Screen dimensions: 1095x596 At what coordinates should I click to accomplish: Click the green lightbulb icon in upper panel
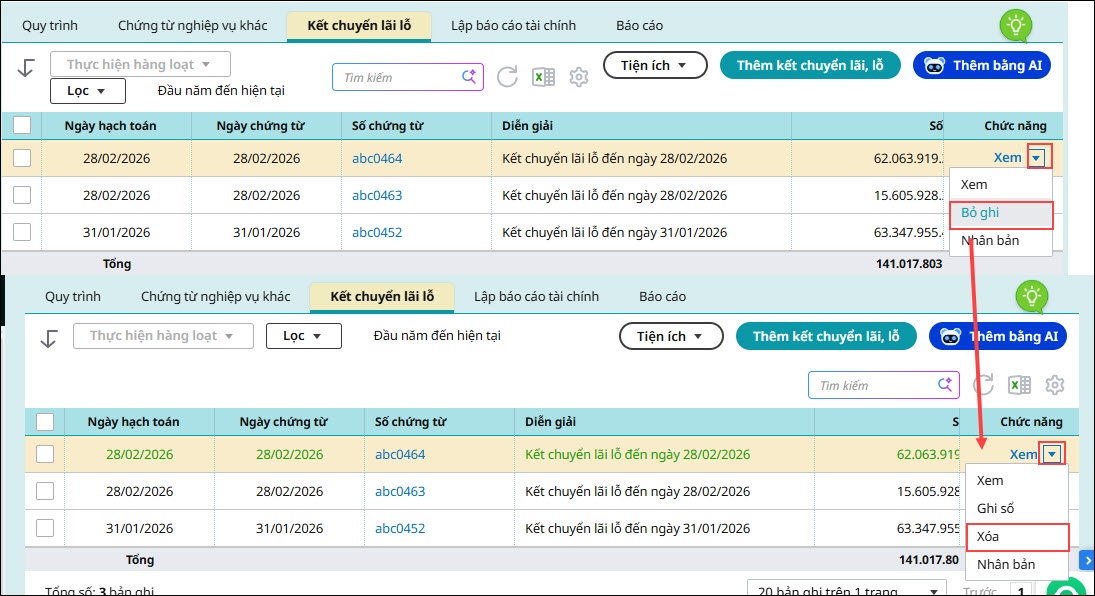(x=1017, y=24)
